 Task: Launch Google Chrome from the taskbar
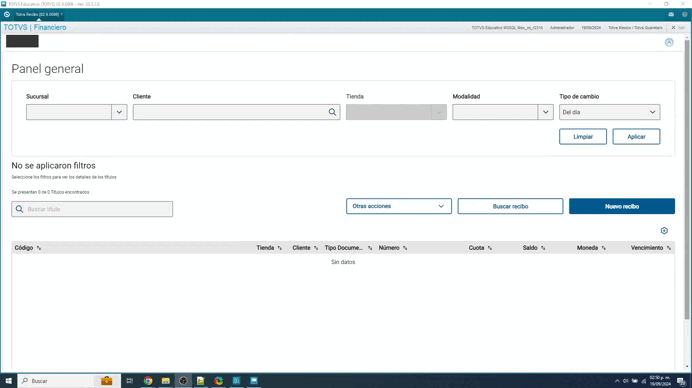click(x=148, y=380)
